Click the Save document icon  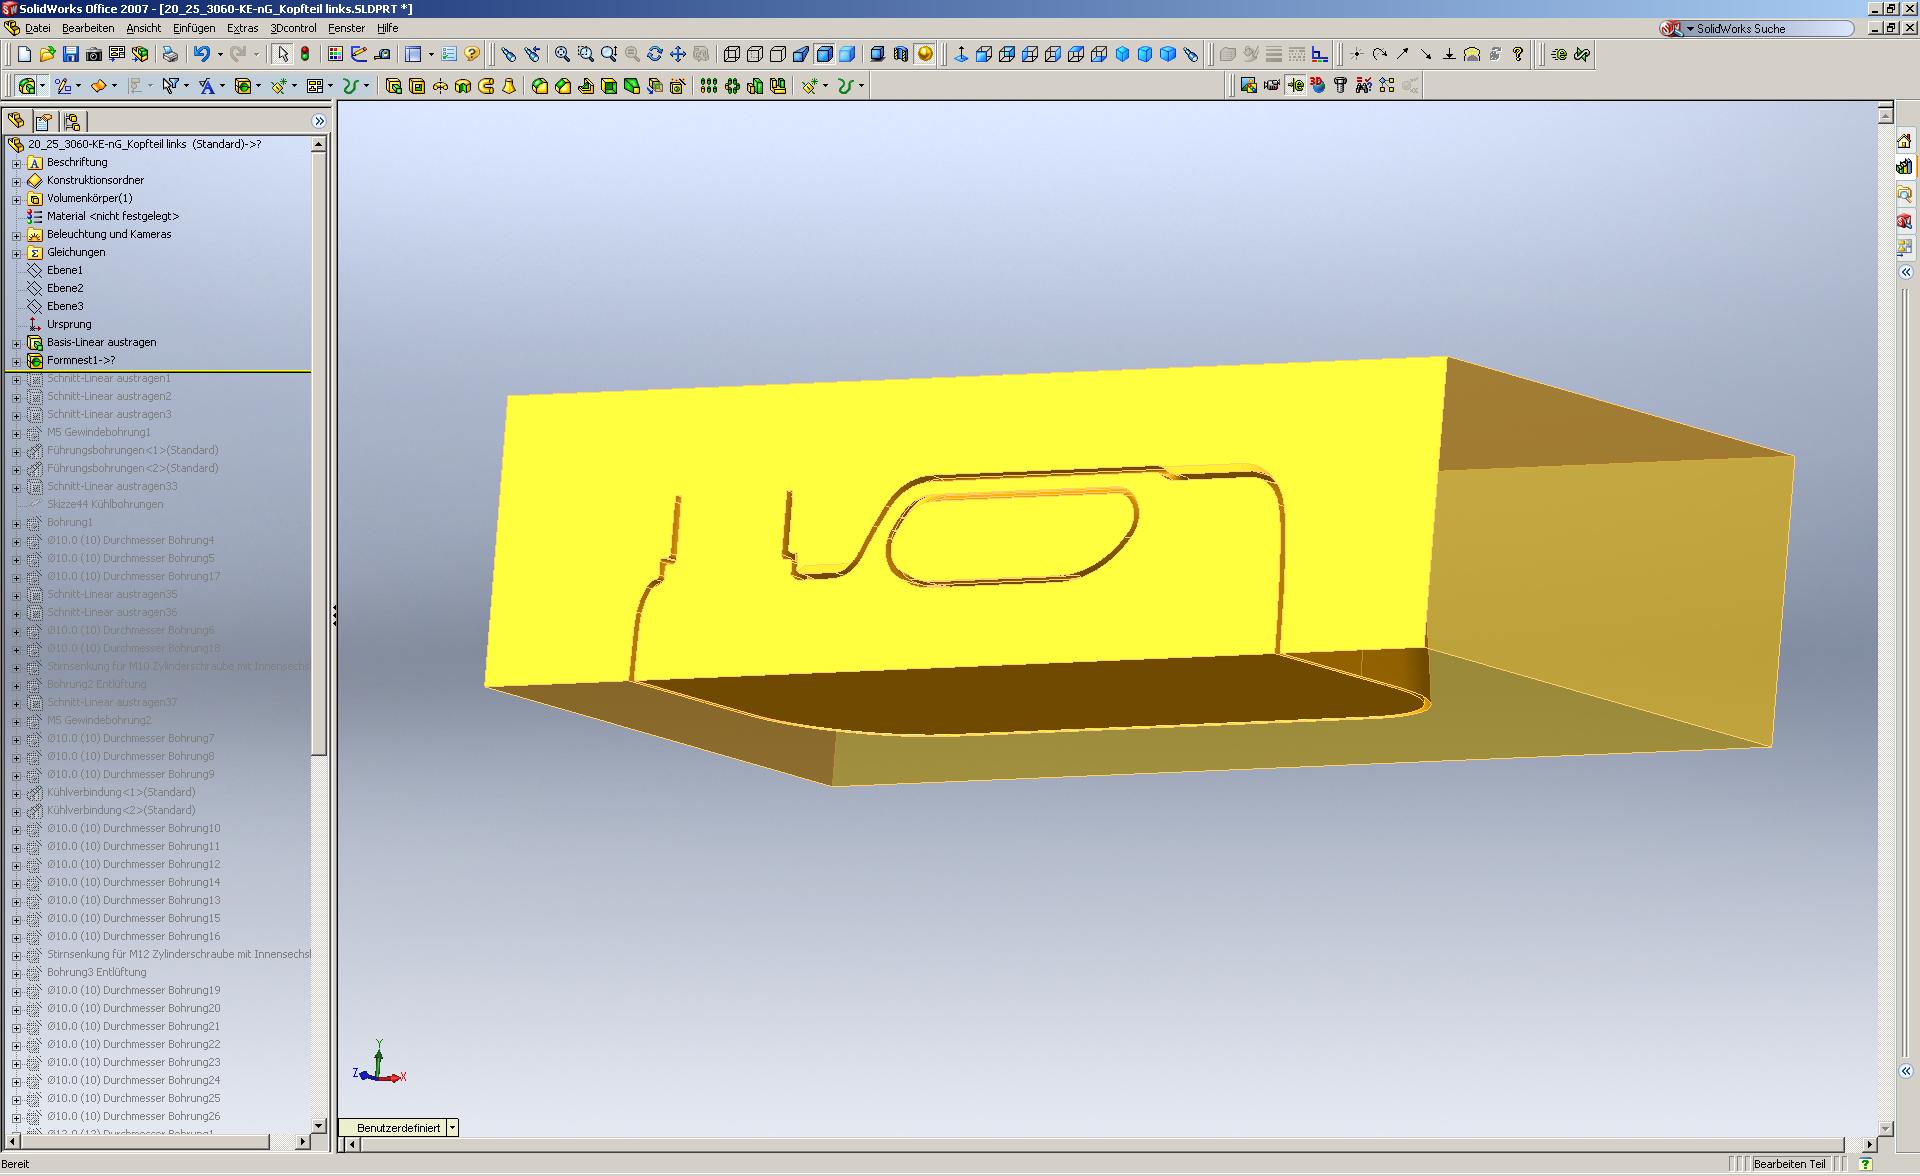click(70, 54)
